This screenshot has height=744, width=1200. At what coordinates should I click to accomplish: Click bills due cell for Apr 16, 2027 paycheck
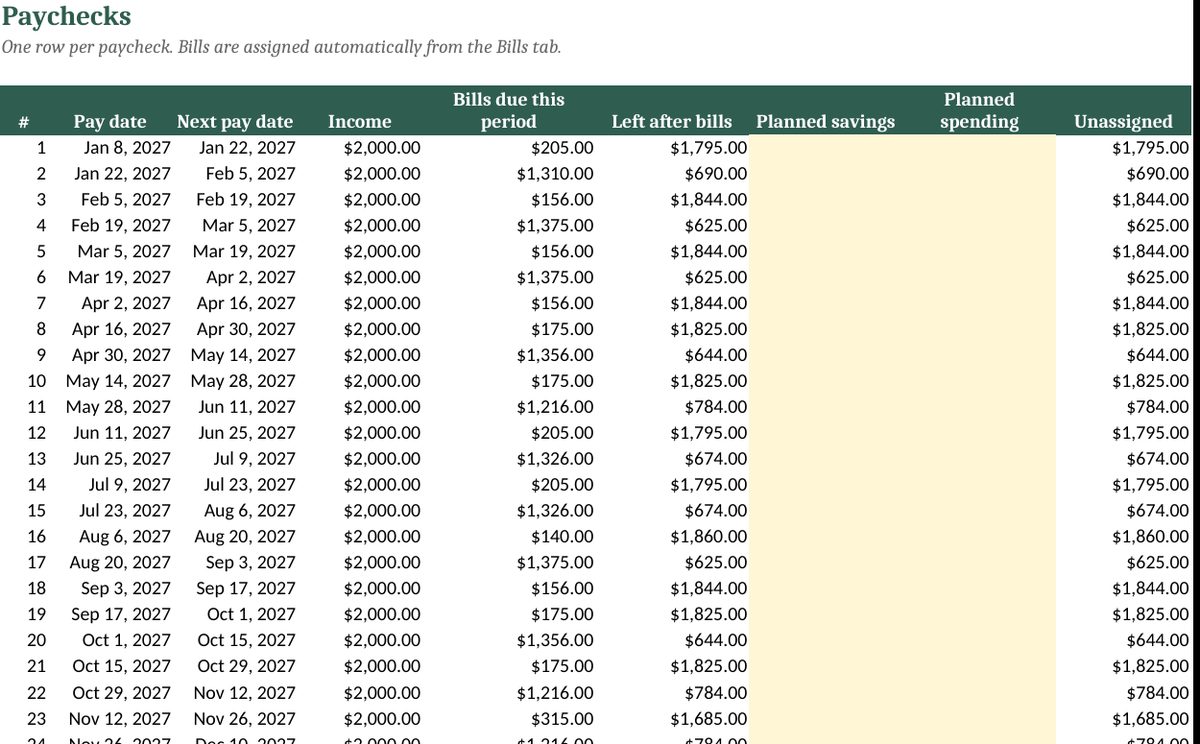click(562, 329)
